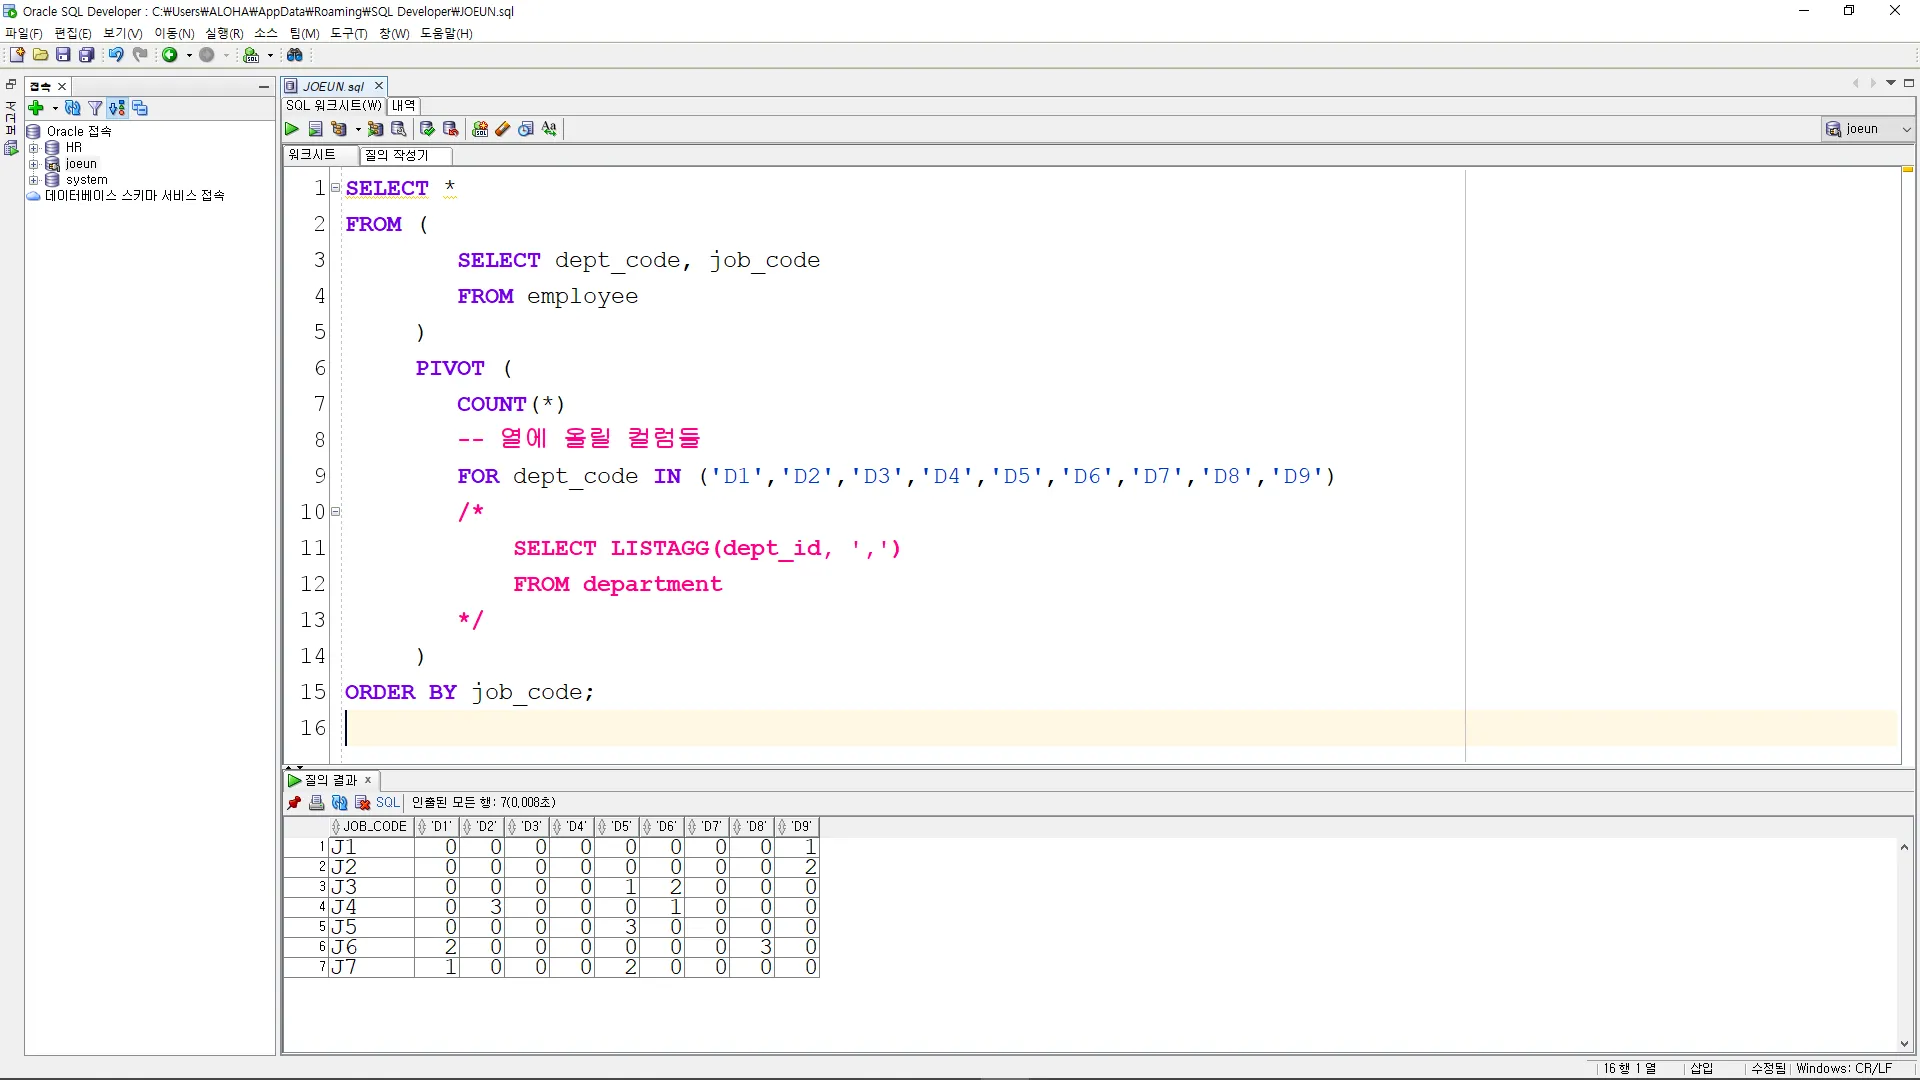The width and height of the screenshot is (1920, 1080).
Task: Expand the HR connection tree node
Action: click(x=33, y=148)
